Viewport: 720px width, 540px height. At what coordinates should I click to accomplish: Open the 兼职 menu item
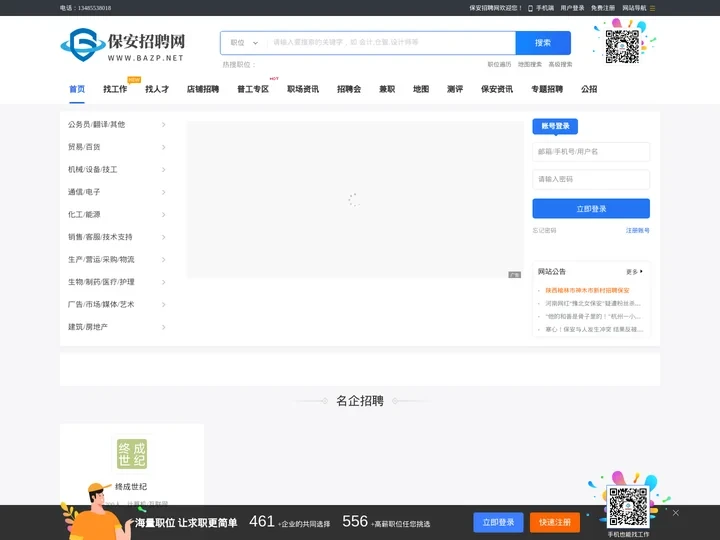[x=387, y=89]
